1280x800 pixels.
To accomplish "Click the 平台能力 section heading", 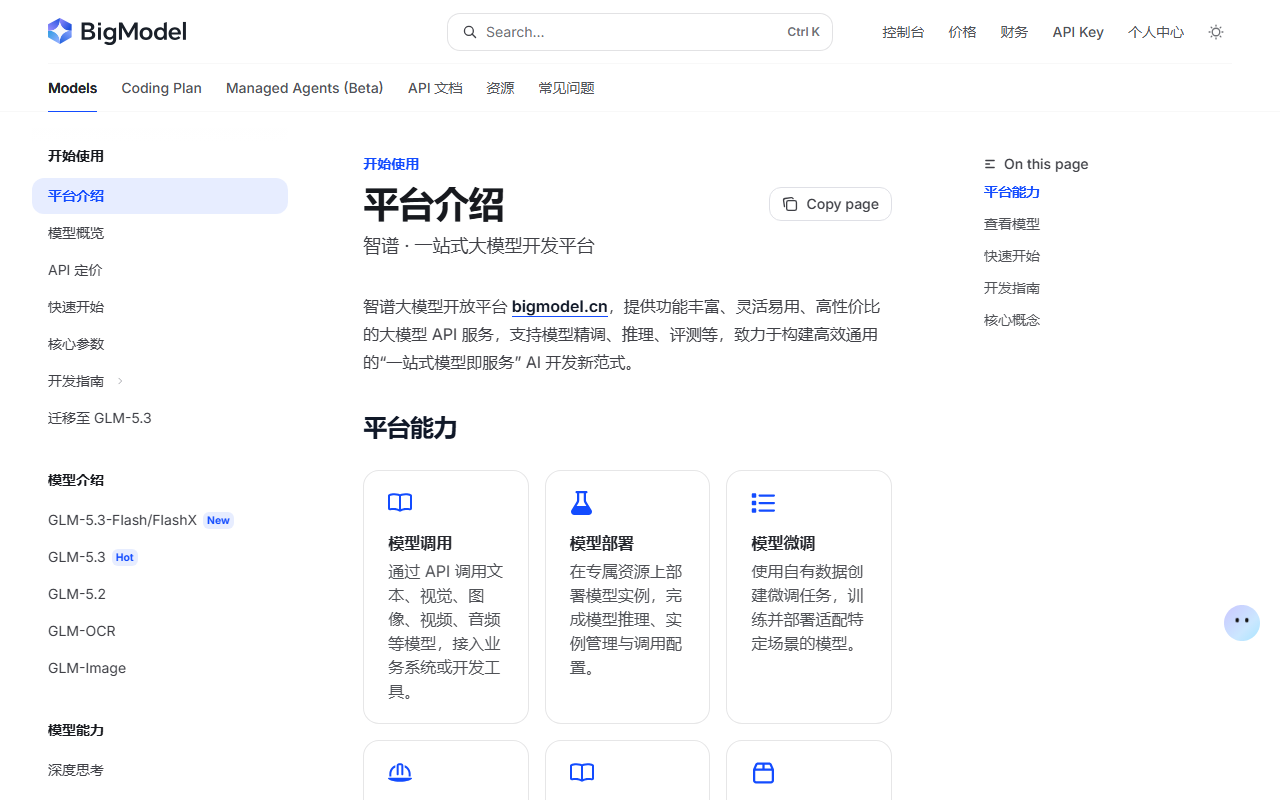I will 410,428.
